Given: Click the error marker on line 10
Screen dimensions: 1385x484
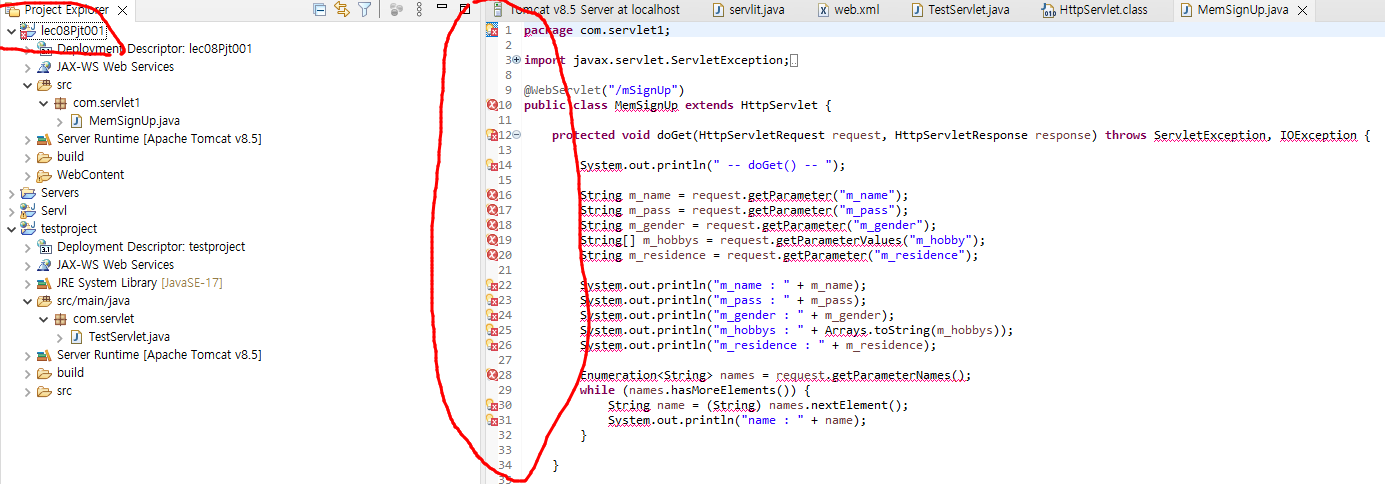Looking at the screenshot, I should click(x=491, y=105).
